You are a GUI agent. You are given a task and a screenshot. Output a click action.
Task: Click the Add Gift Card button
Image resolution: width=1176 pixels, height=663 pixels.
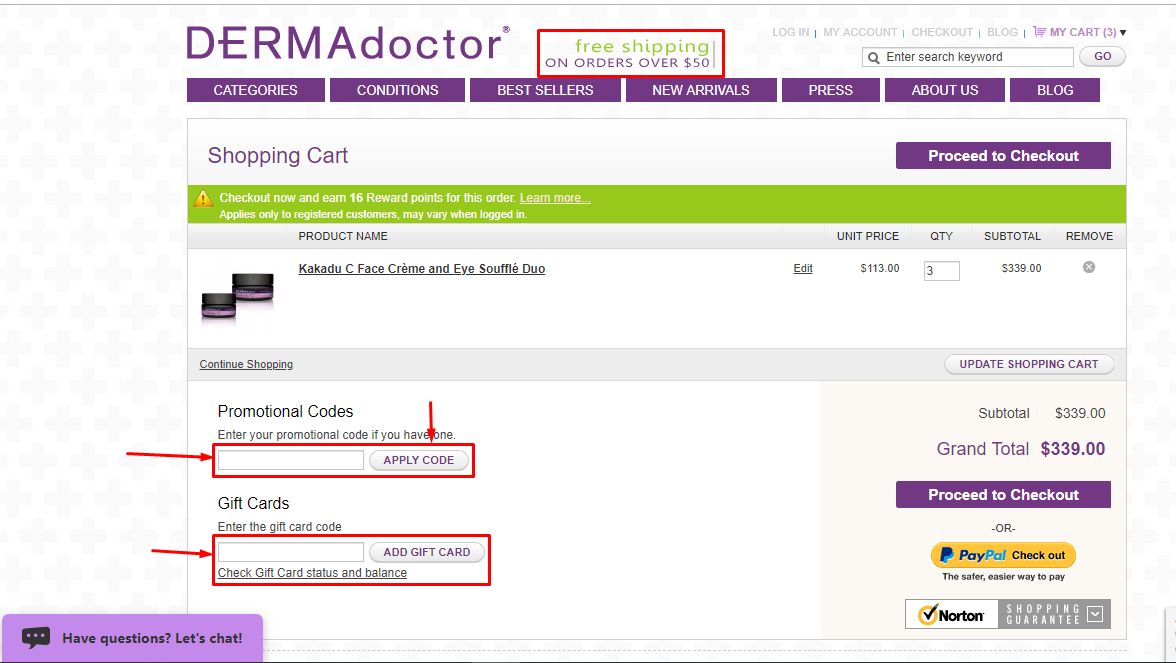click(427, 552)
